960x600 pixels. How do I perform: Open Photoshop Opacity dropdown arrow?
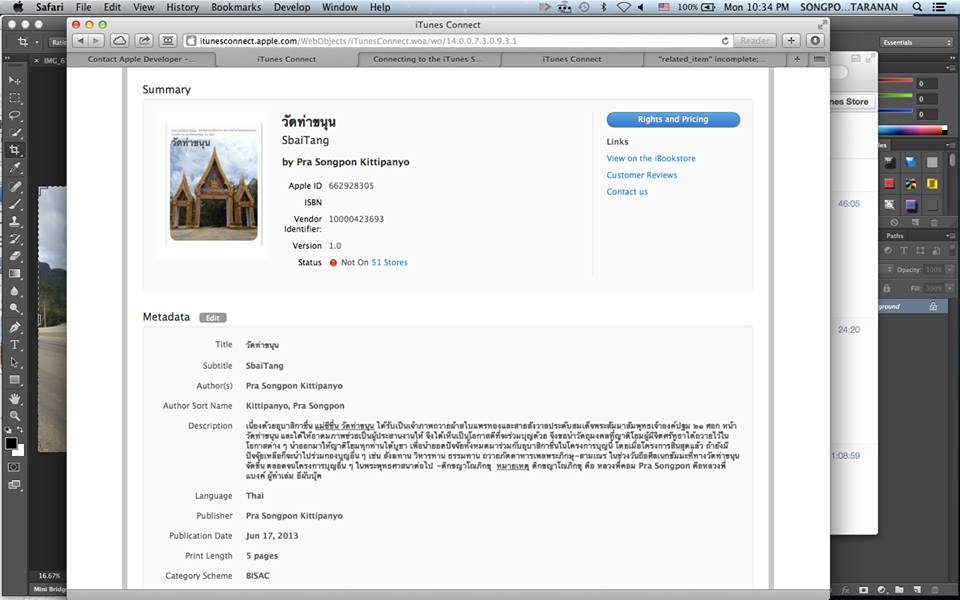click(x=949, y=269)
